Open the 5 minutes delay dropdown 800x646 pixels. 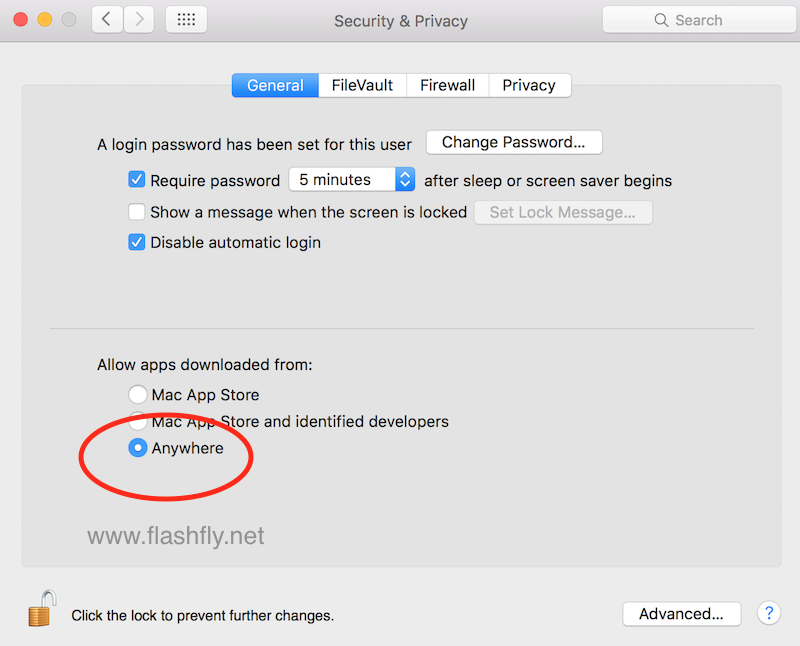click(x=351, y=180)
